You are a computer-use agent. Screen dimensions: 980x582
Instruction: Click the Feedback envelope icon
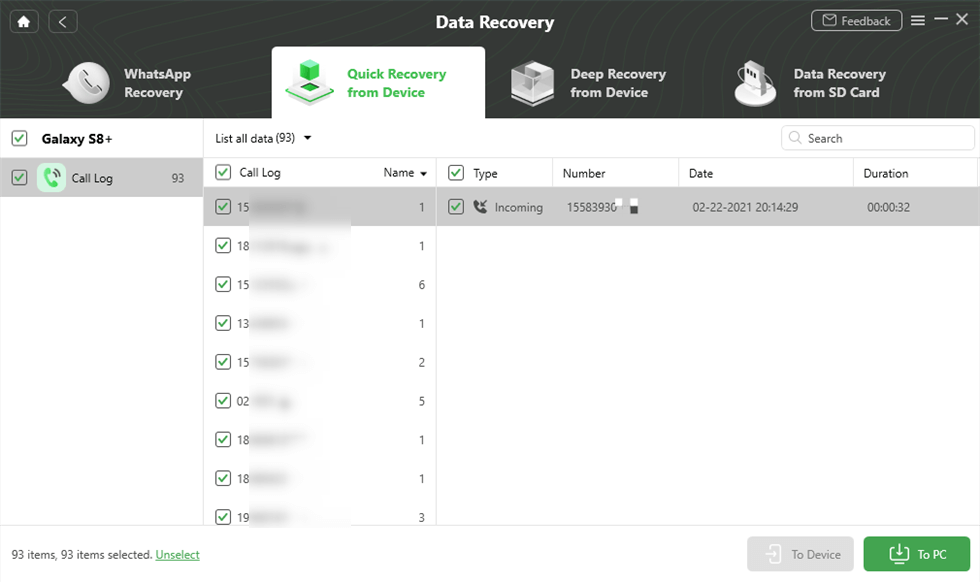coord(829,21)
